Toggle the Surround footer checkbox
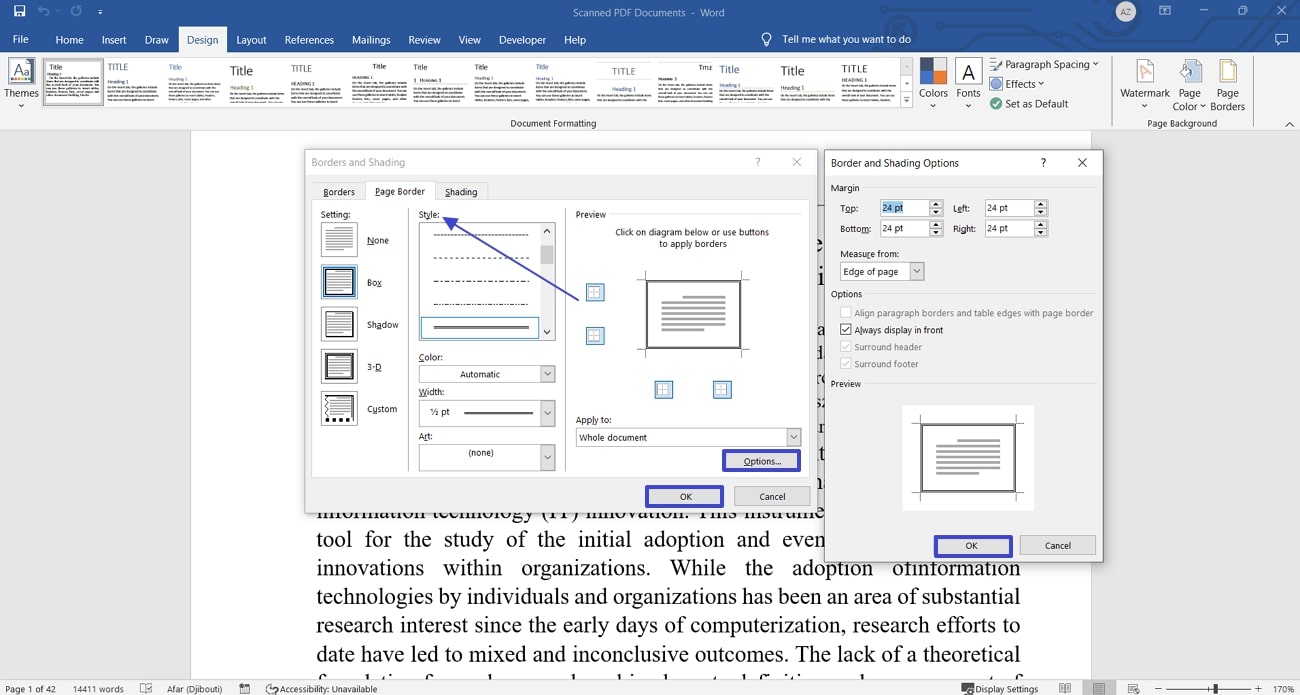 (846, 363)
